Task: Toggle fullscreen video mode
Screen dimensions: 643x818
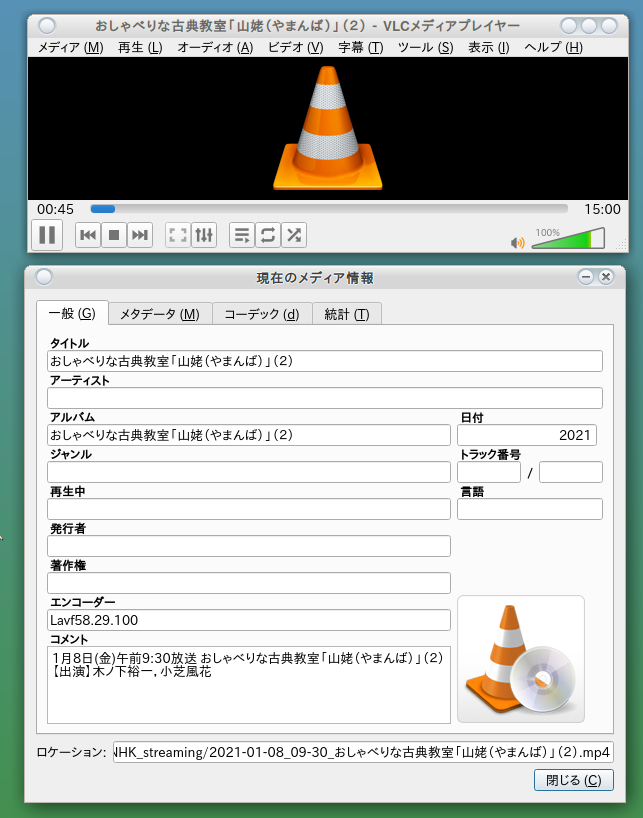Action: tap(178, 235)
